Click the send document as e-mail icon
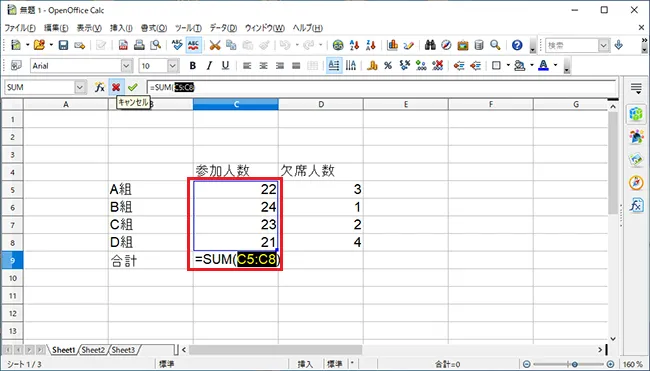 pos(80,45)
